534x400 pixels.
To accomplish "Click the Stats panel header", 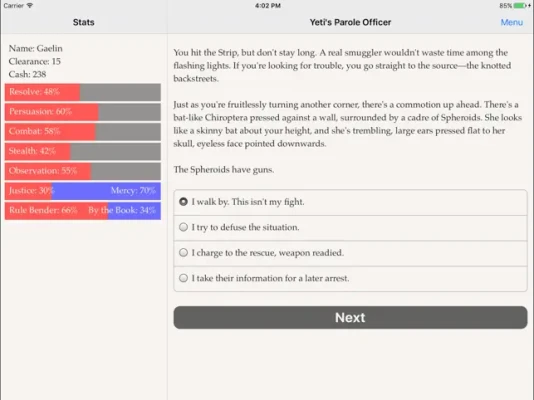I will click(83, 22).
